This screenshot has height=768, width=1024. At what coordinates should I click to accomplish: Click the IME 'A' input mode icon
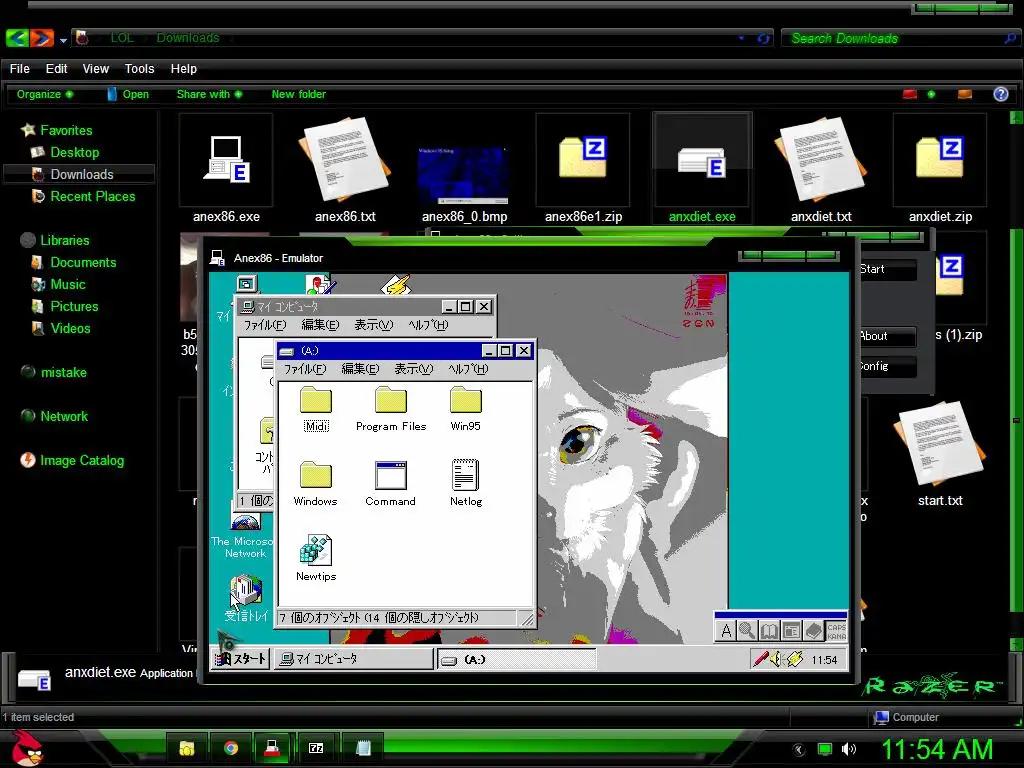point(726,631)
